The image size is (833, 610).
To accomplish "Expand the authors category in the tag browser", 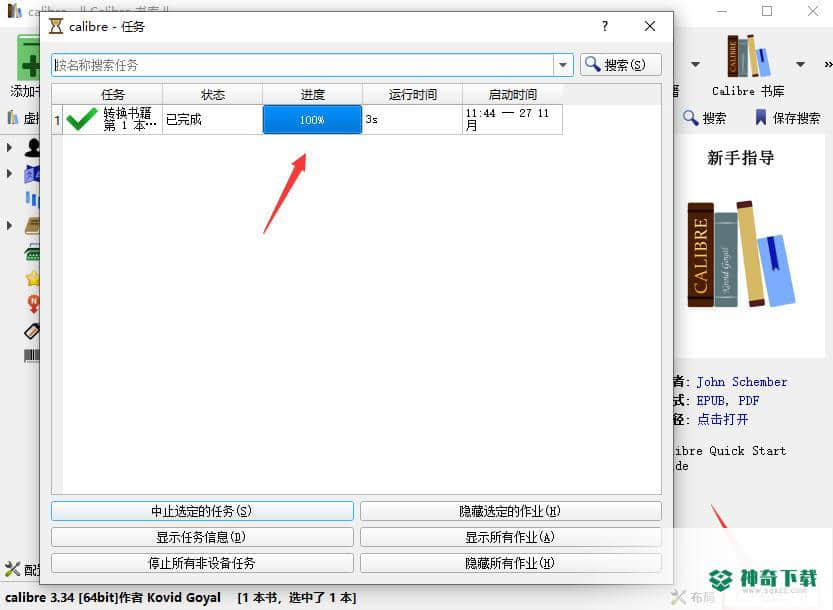I will pos(9,147).
